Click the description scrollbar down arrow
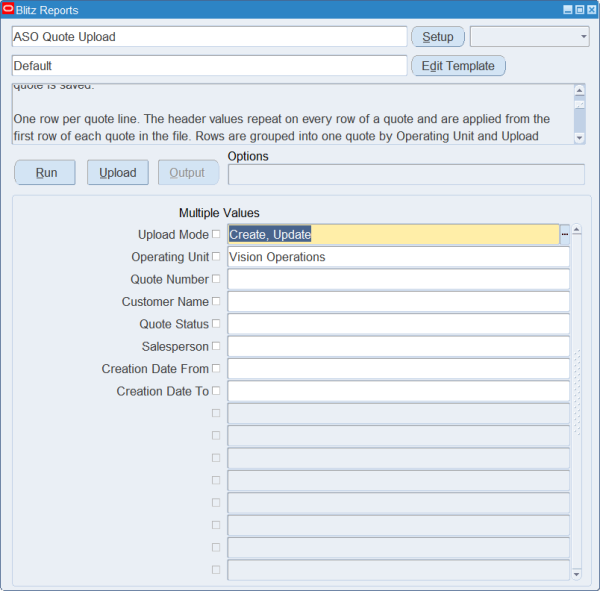 (x=580, y=138)
